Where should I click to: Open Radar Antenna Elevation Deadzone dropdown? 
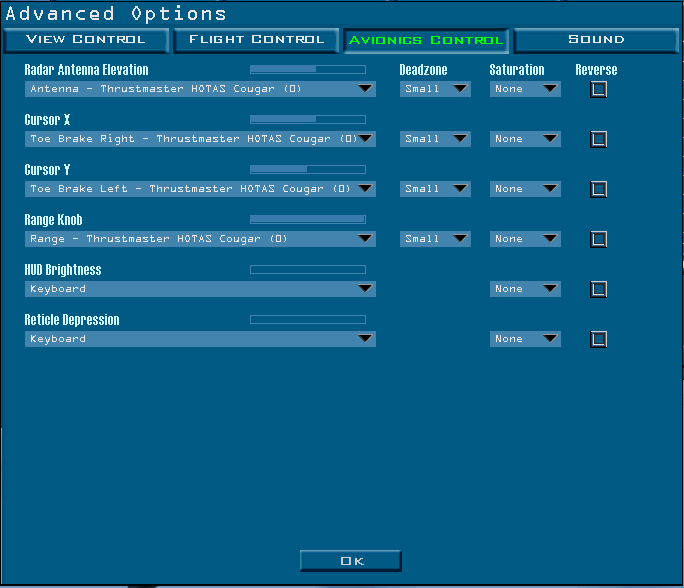(x=435, y=89)
